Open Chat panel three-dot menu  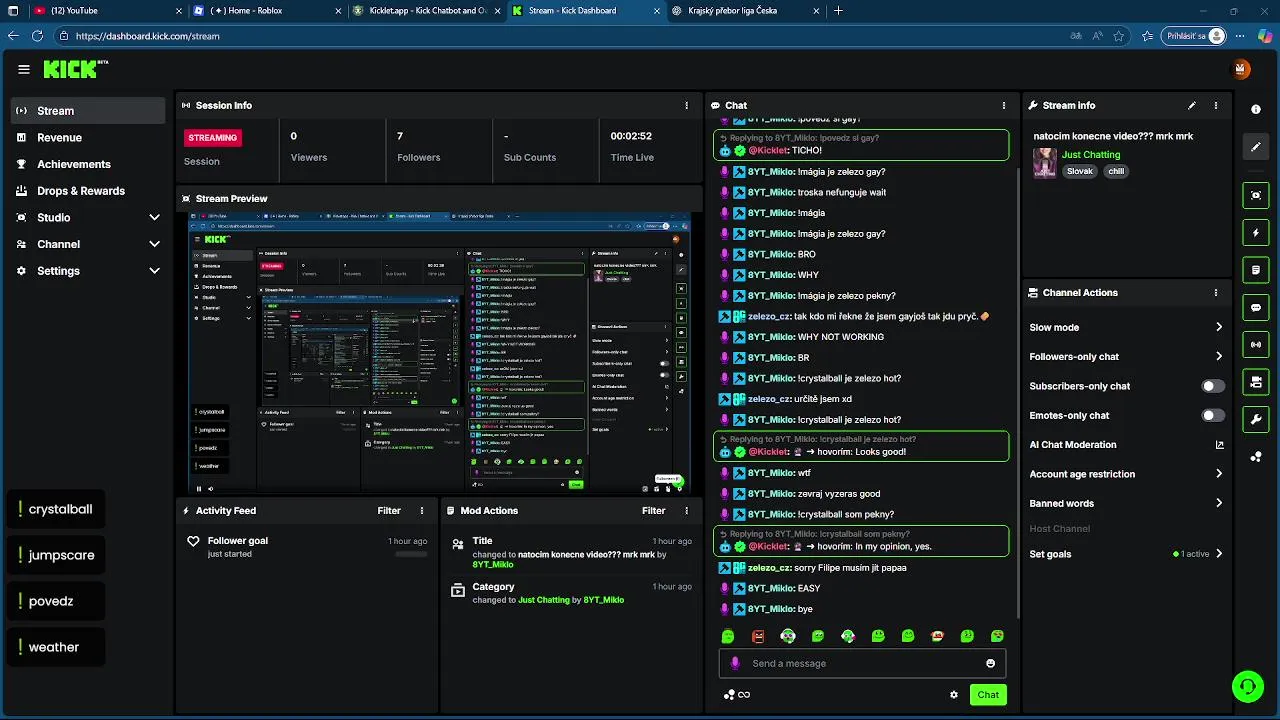[x=1004, y=105]
